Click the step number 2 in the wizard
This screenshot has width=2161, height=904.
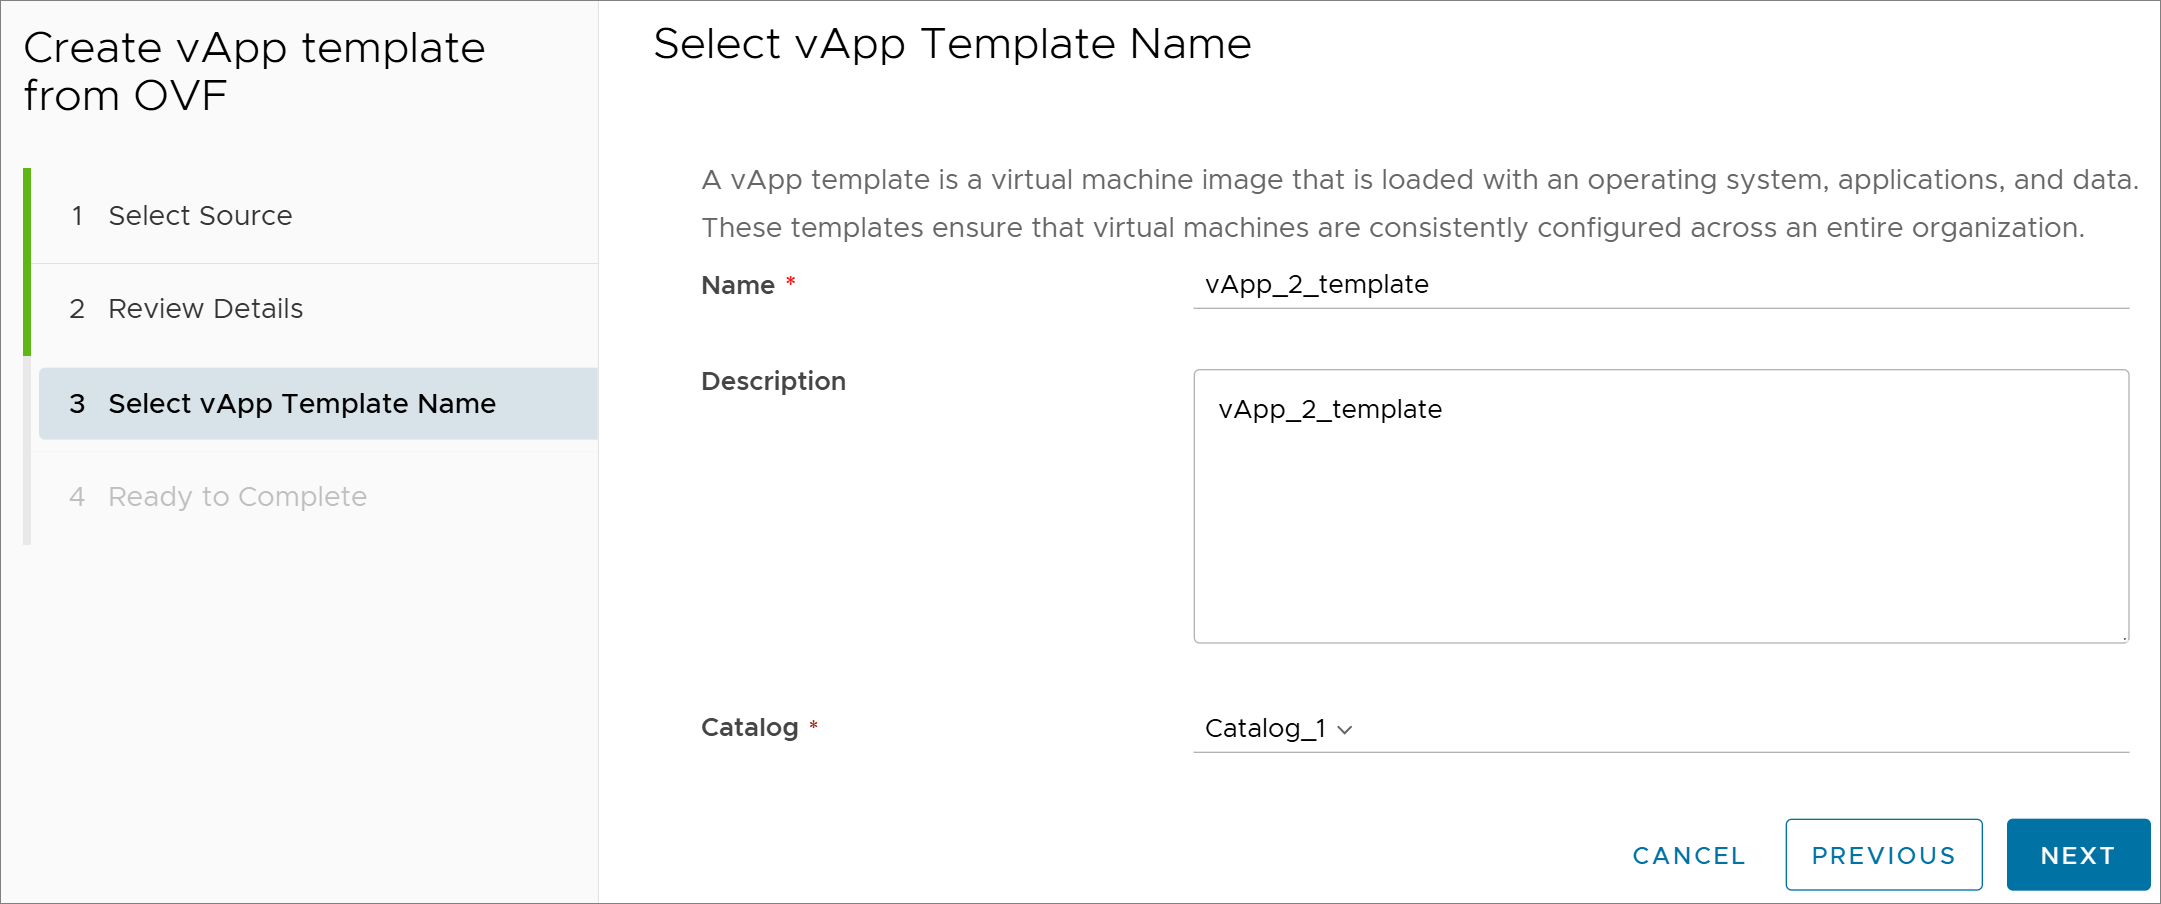[77, 309]
